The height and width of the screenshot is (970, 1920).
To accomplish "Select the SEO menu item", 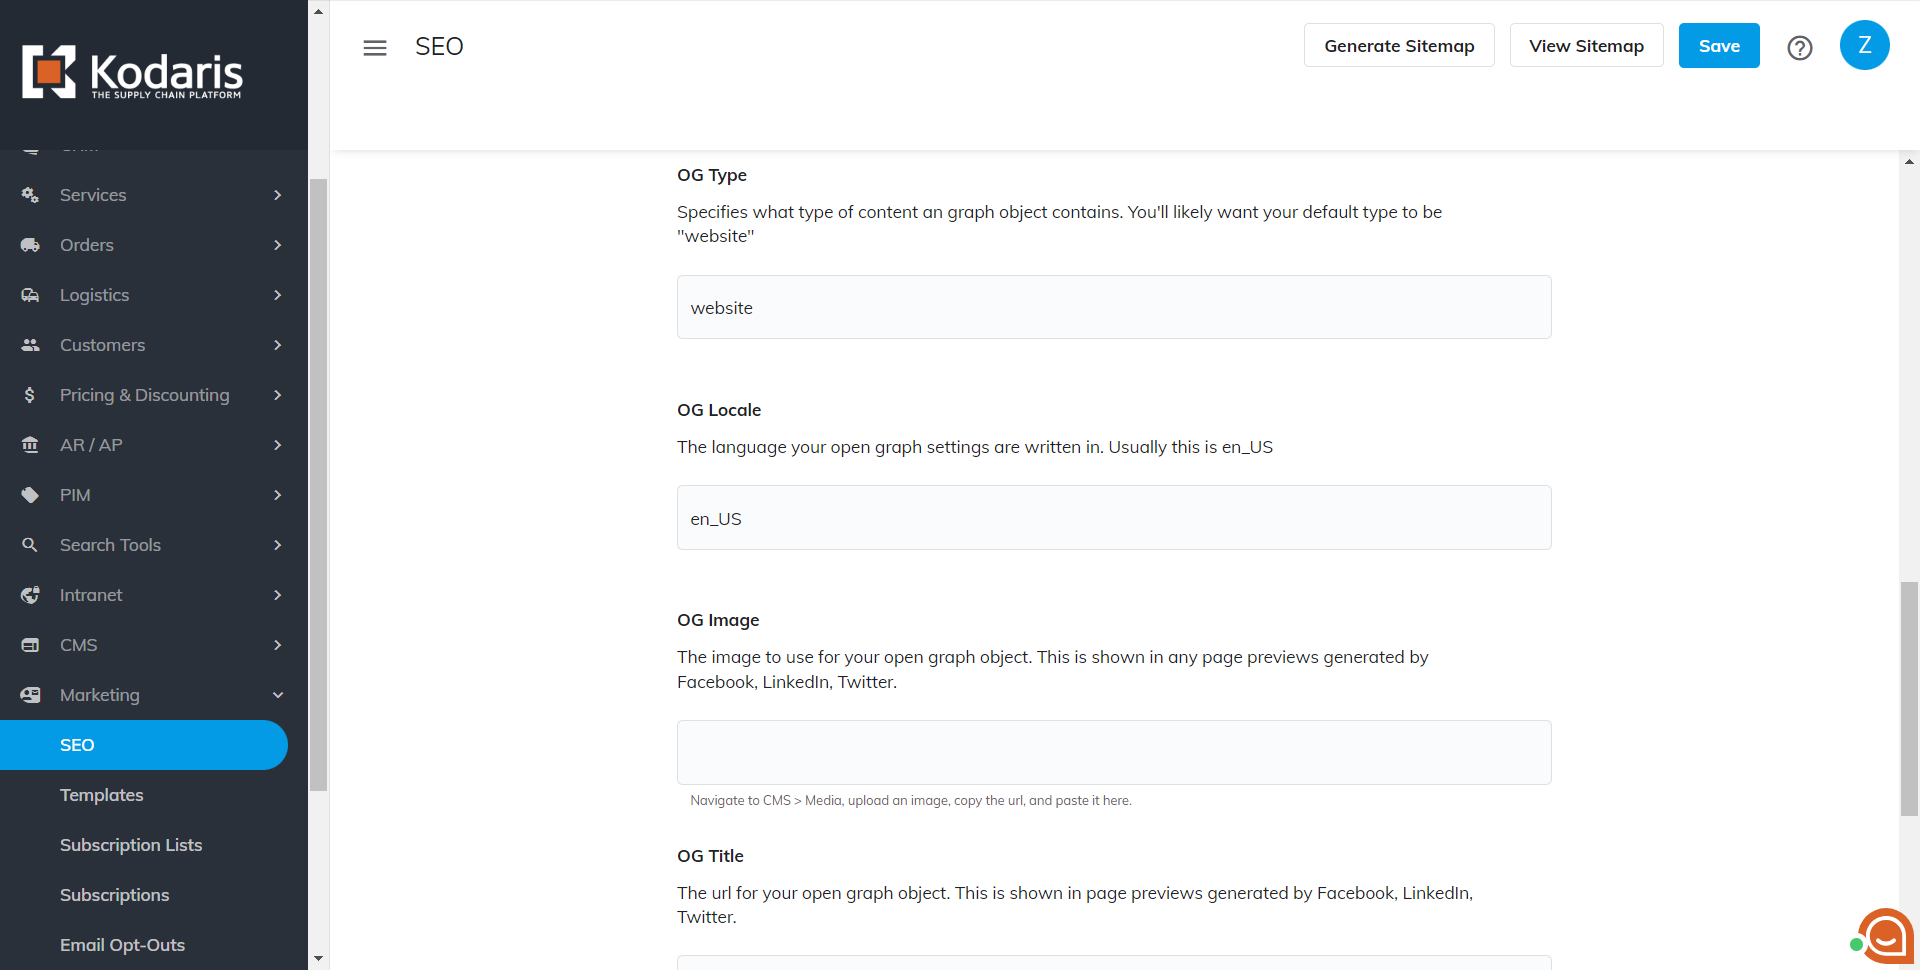I will [x=144, y=745].
